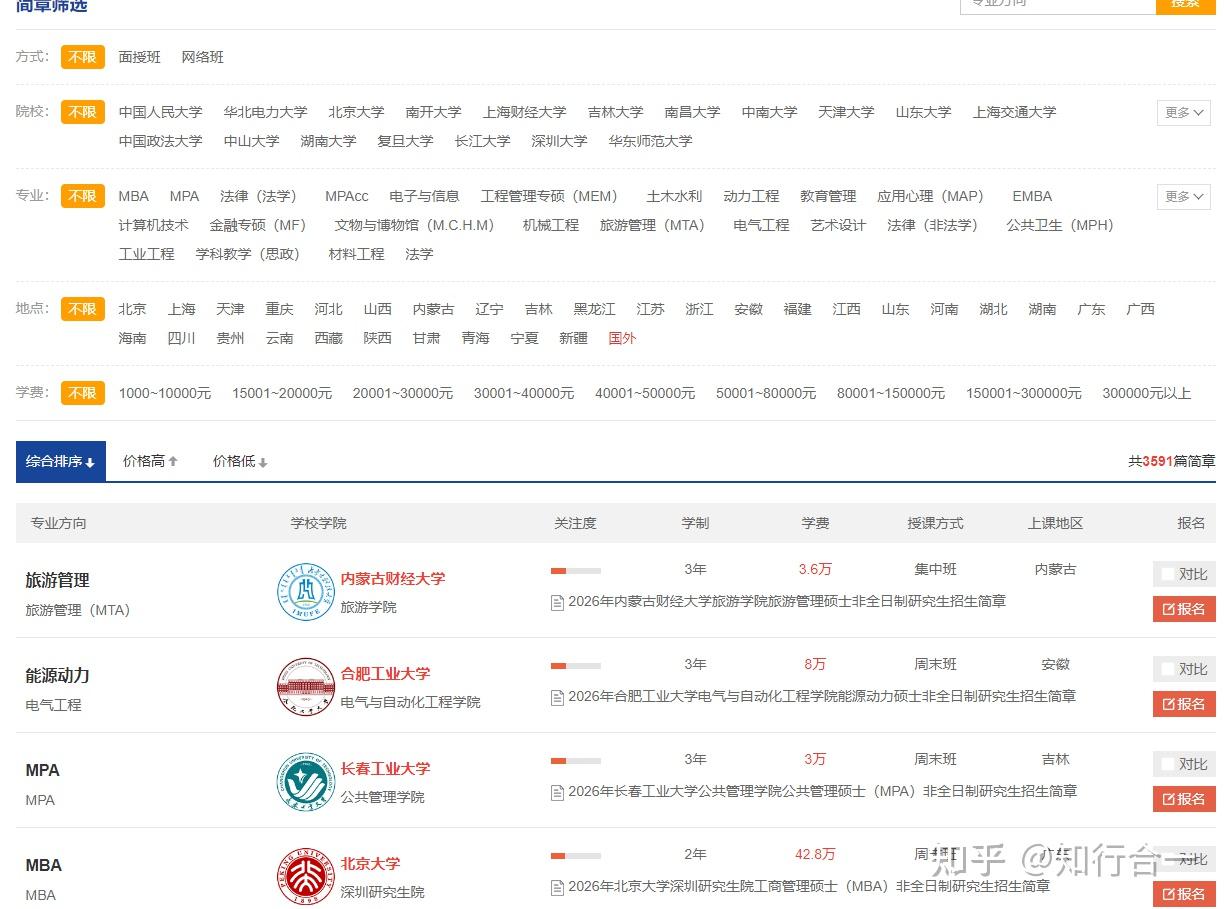Click the 能源动力 major title
The image size is (1229, 909).
57,675
